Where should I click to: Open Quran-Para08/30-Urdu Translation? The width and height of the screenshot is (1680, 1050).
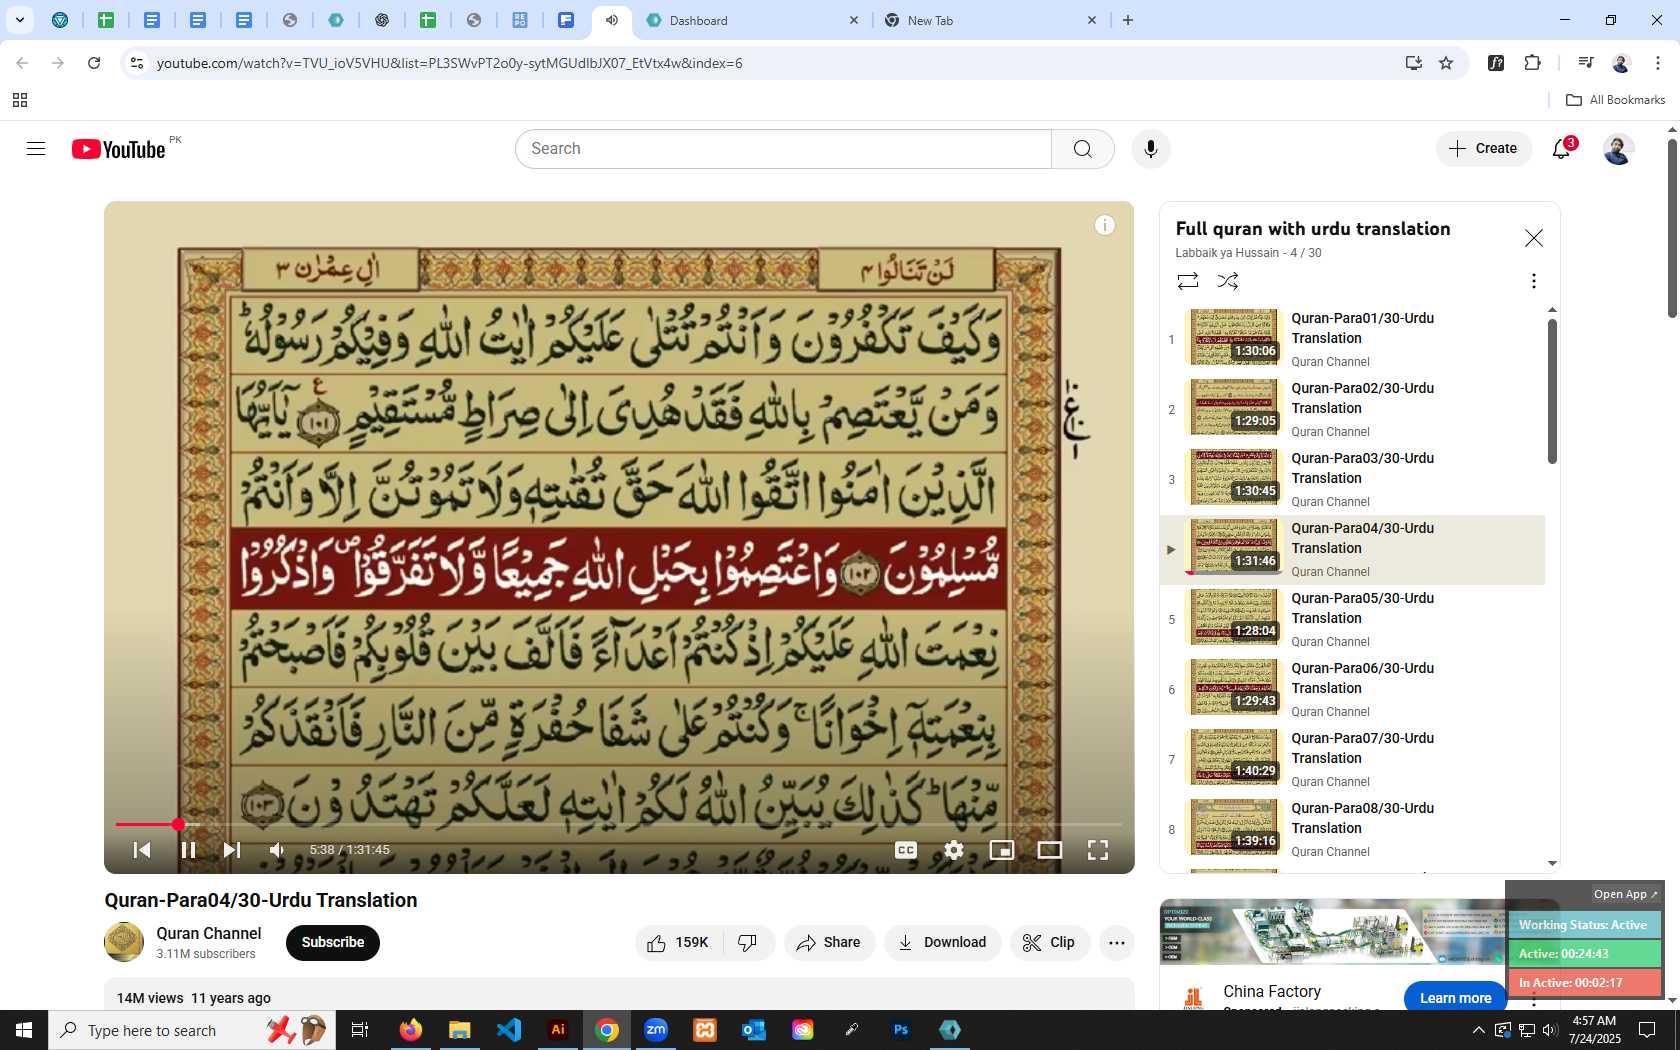1353,830
